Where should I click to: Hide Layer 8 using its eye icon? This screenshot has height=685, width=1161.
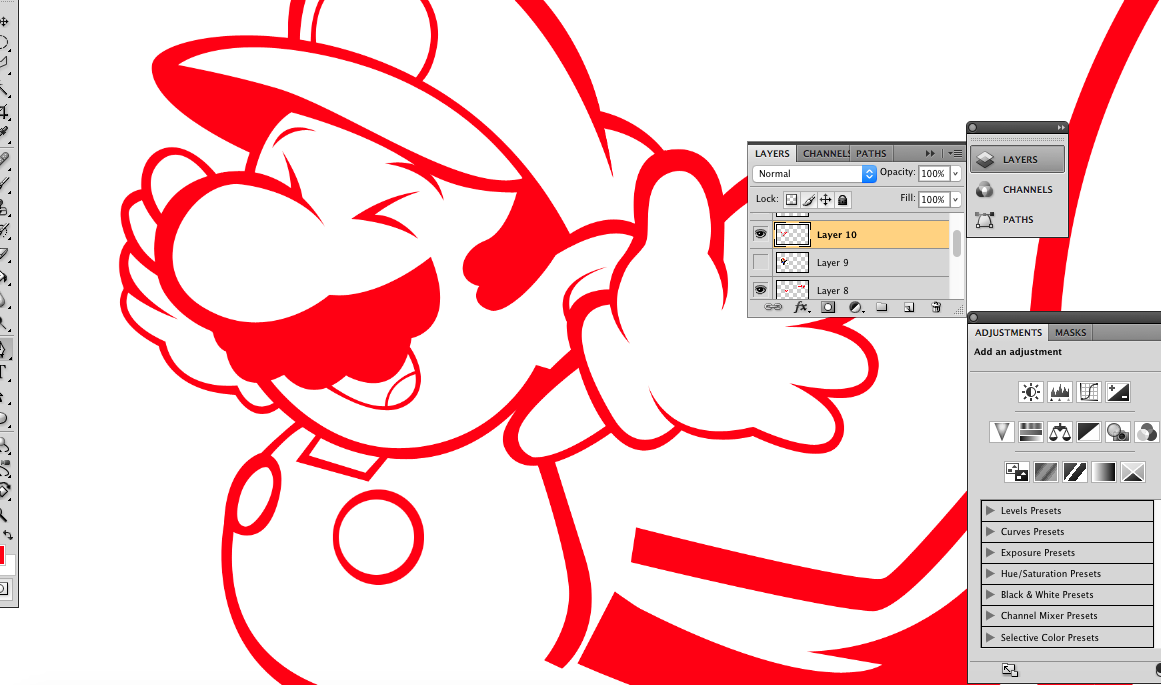point(760,290)
